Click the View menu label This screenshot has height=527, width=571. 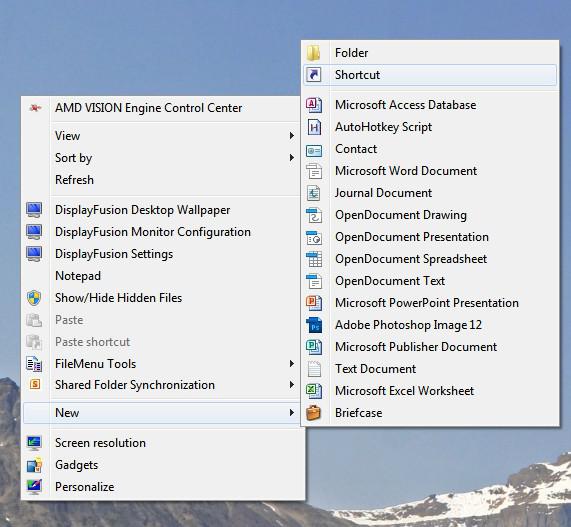point(67,136)
